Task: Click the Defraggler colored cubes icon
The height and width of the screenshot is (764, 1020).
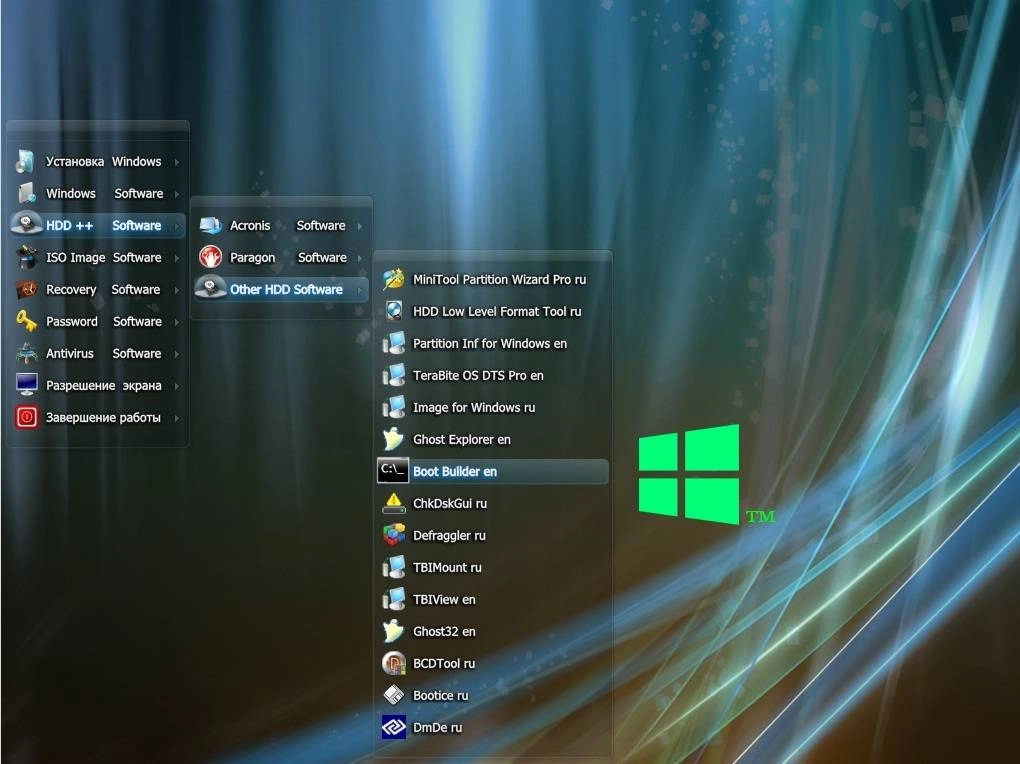Action: (x=394, y=535)
